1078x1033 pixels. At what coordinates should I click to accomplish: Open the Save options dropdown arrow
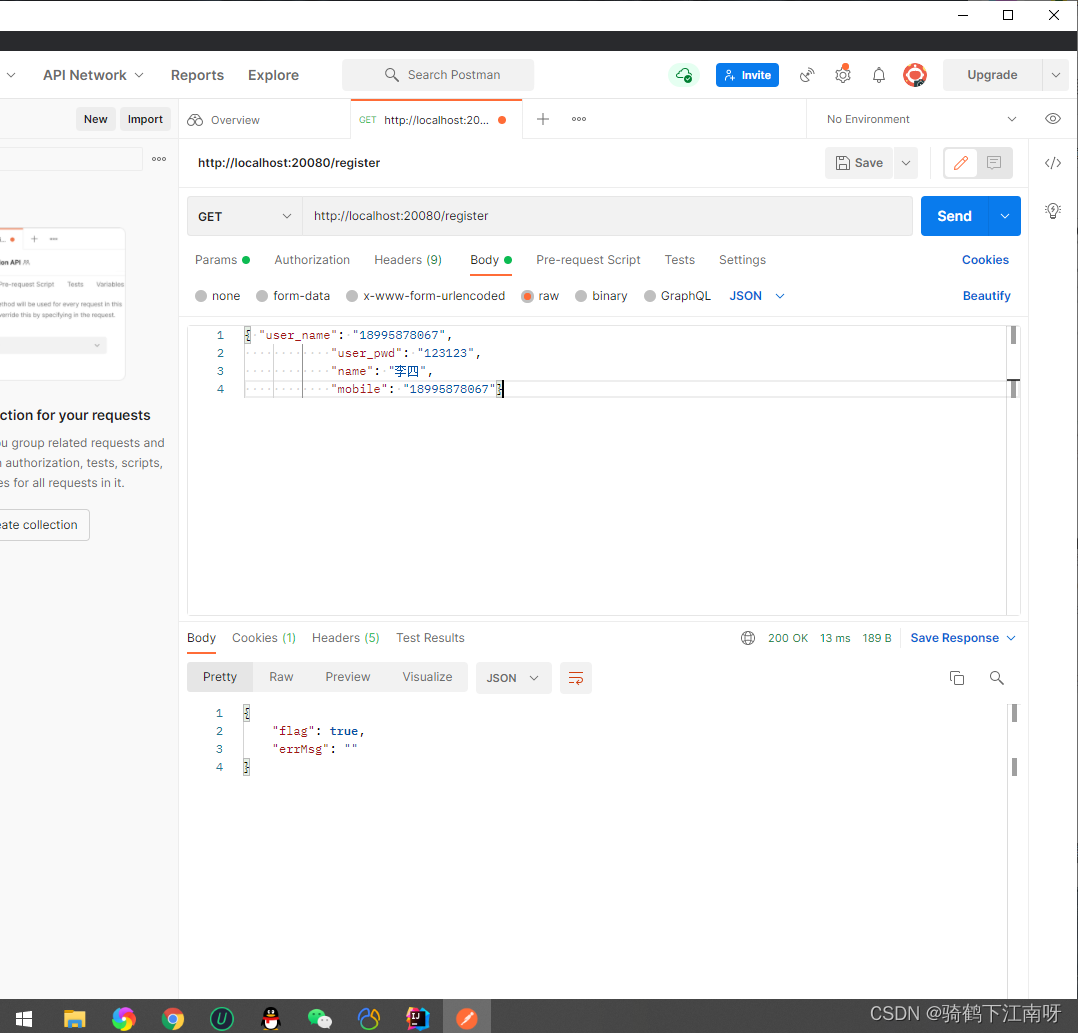(905, 163)
